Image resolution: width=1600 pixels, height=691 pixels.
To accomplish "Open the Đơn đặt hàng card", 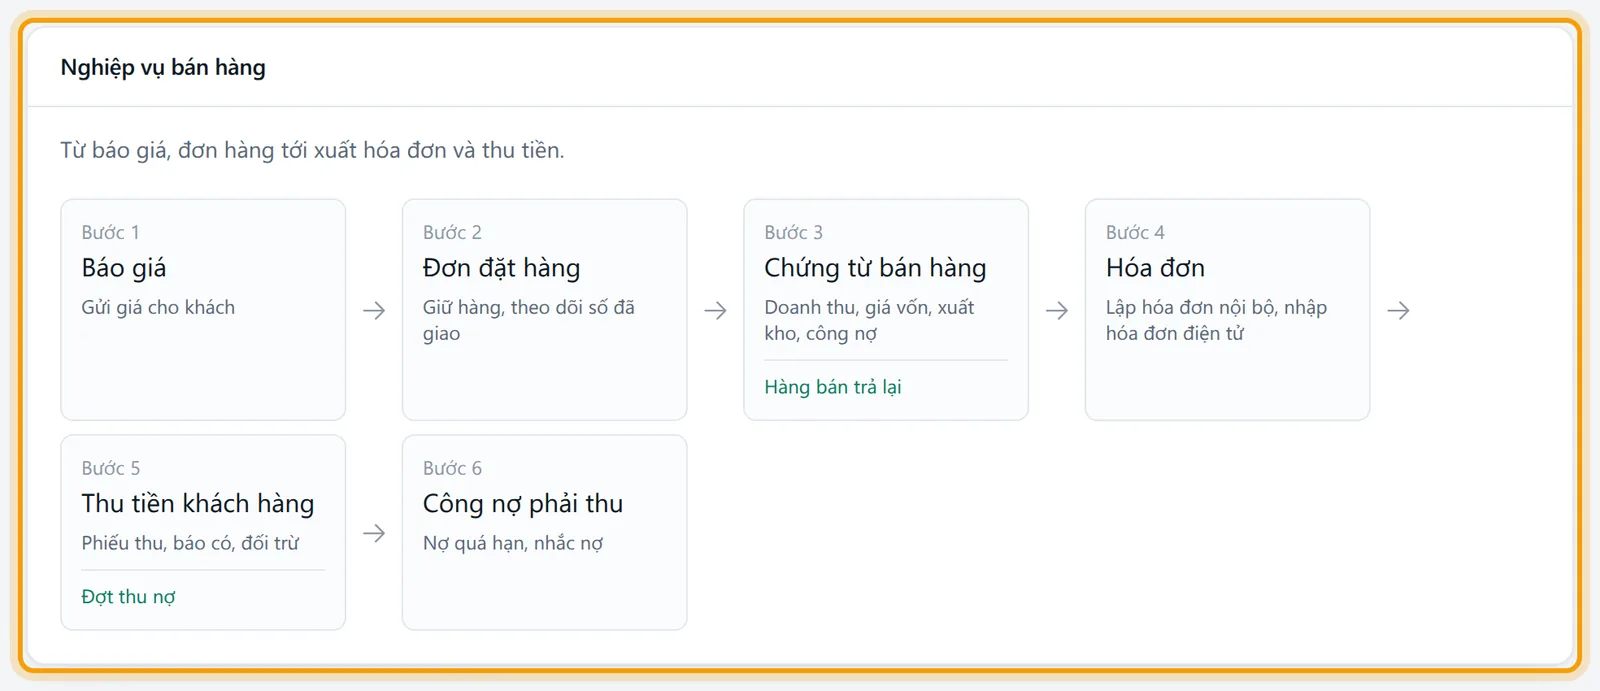I will (544, 309).
